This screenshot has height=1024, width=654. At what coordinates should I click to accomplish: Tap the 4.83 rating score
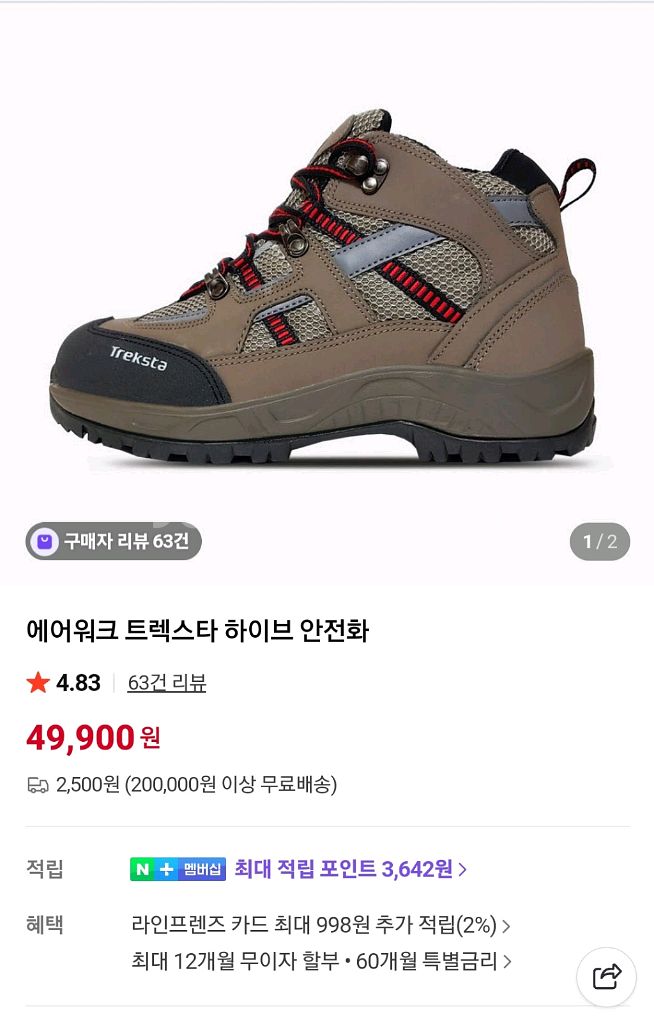(x=78, y=683)
